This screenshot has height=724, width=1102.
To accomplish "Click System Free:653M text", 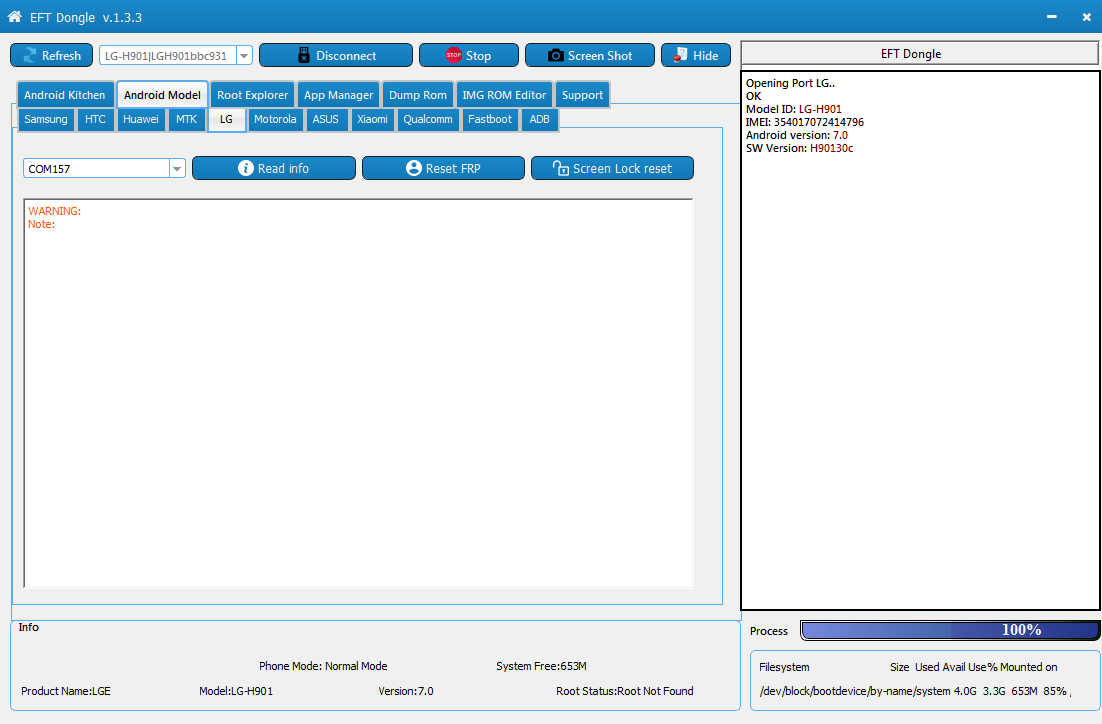I will pyautogui.click(x=541, y=666).
